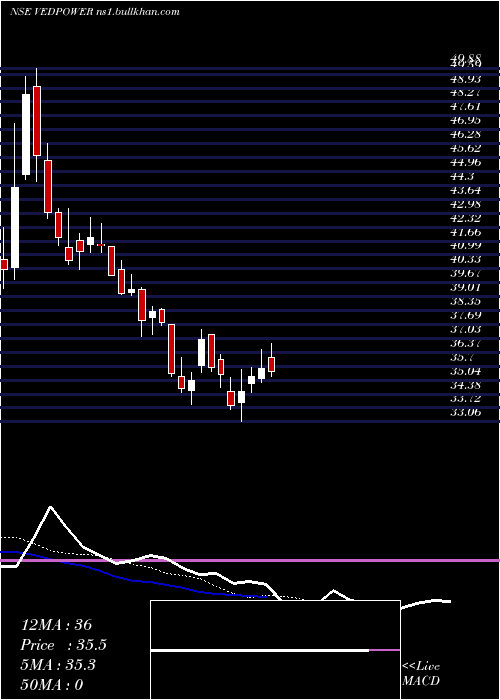Image resolution: width=500 pixels, height=700 pixels.
Task: Click the 37.69 price label
Action: coord(466,315)
